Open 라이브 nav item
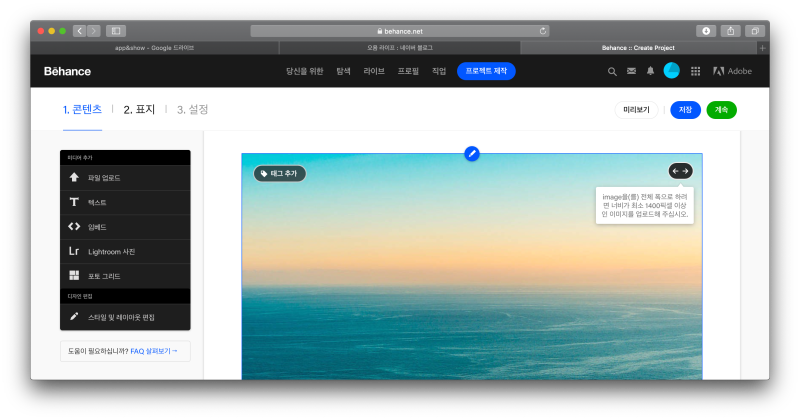This screenshot has width=800, height=420. (374, 71)
